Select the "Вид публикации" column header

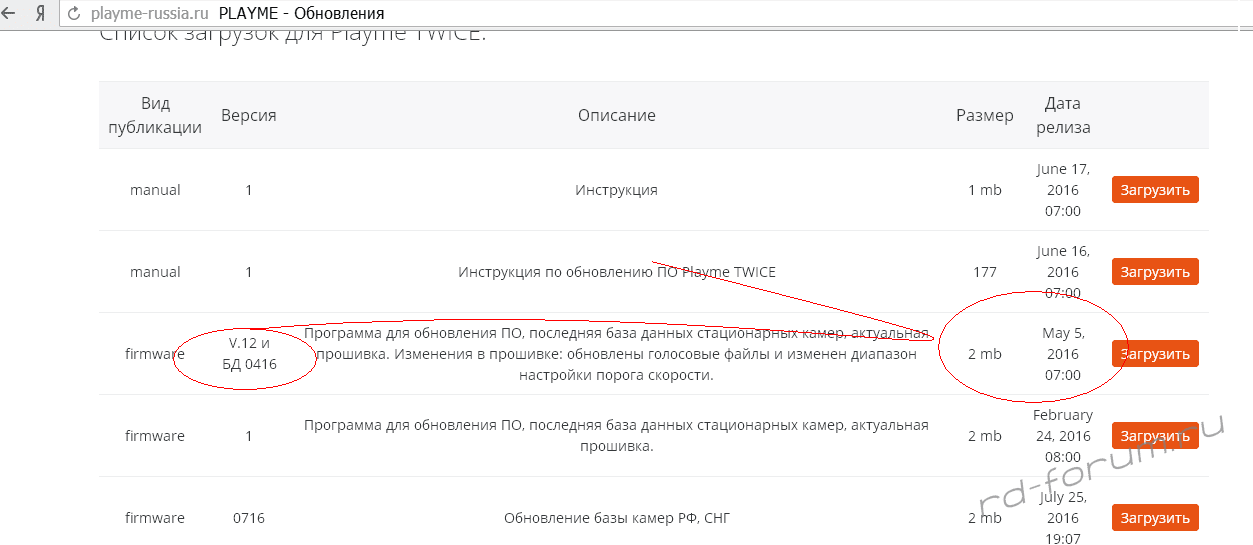coord(155,115)
